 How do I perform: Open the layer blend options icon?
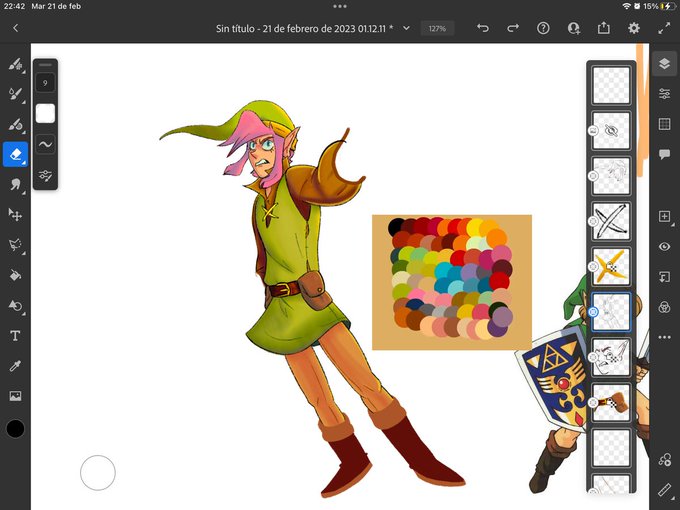[664, 307]
